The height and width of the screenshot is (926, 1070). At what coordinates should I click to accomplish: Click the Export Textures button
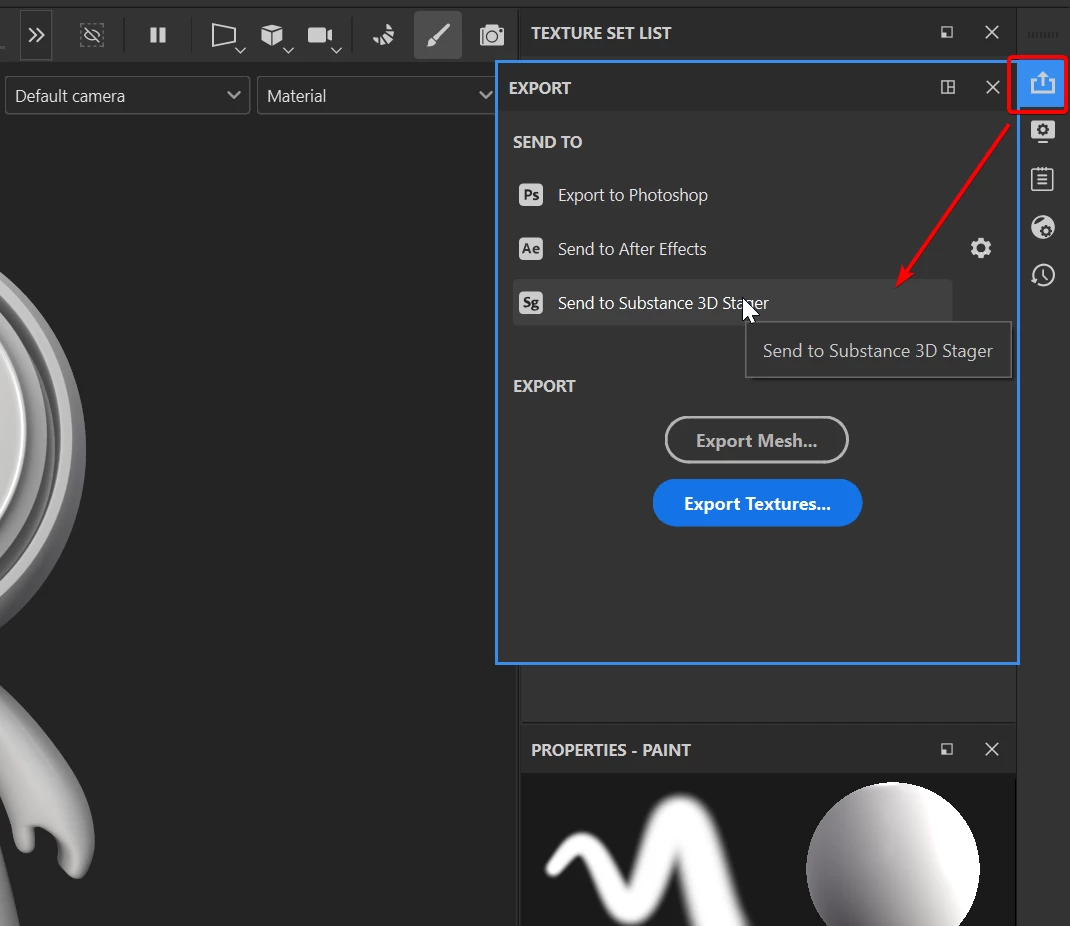point(757,503)
